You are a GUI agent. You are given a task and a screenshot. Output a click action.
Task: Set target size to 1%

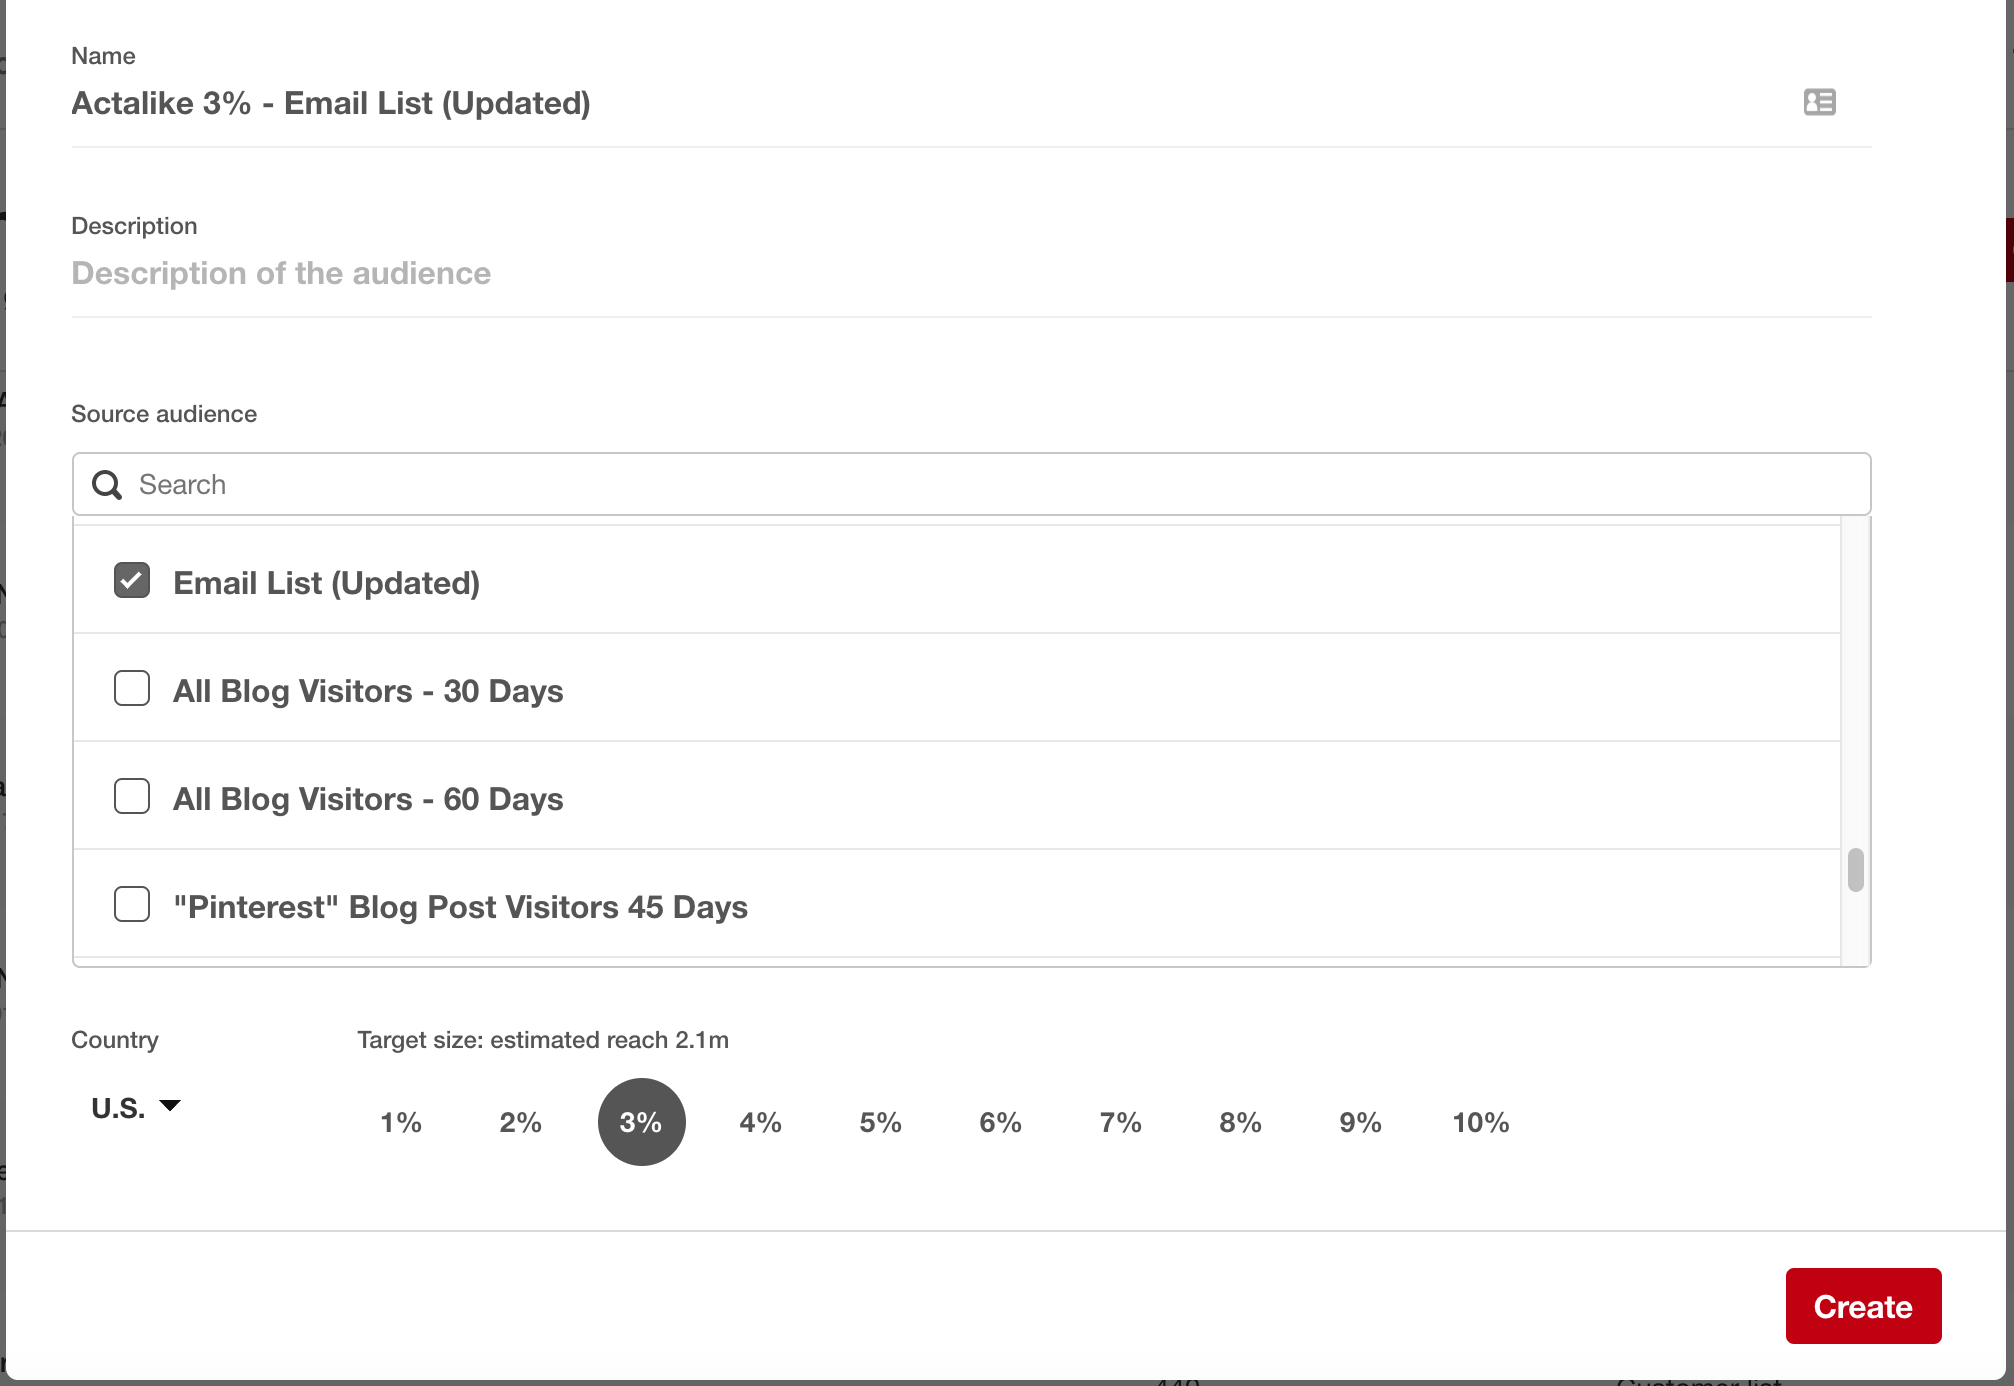click(401, 1122)
